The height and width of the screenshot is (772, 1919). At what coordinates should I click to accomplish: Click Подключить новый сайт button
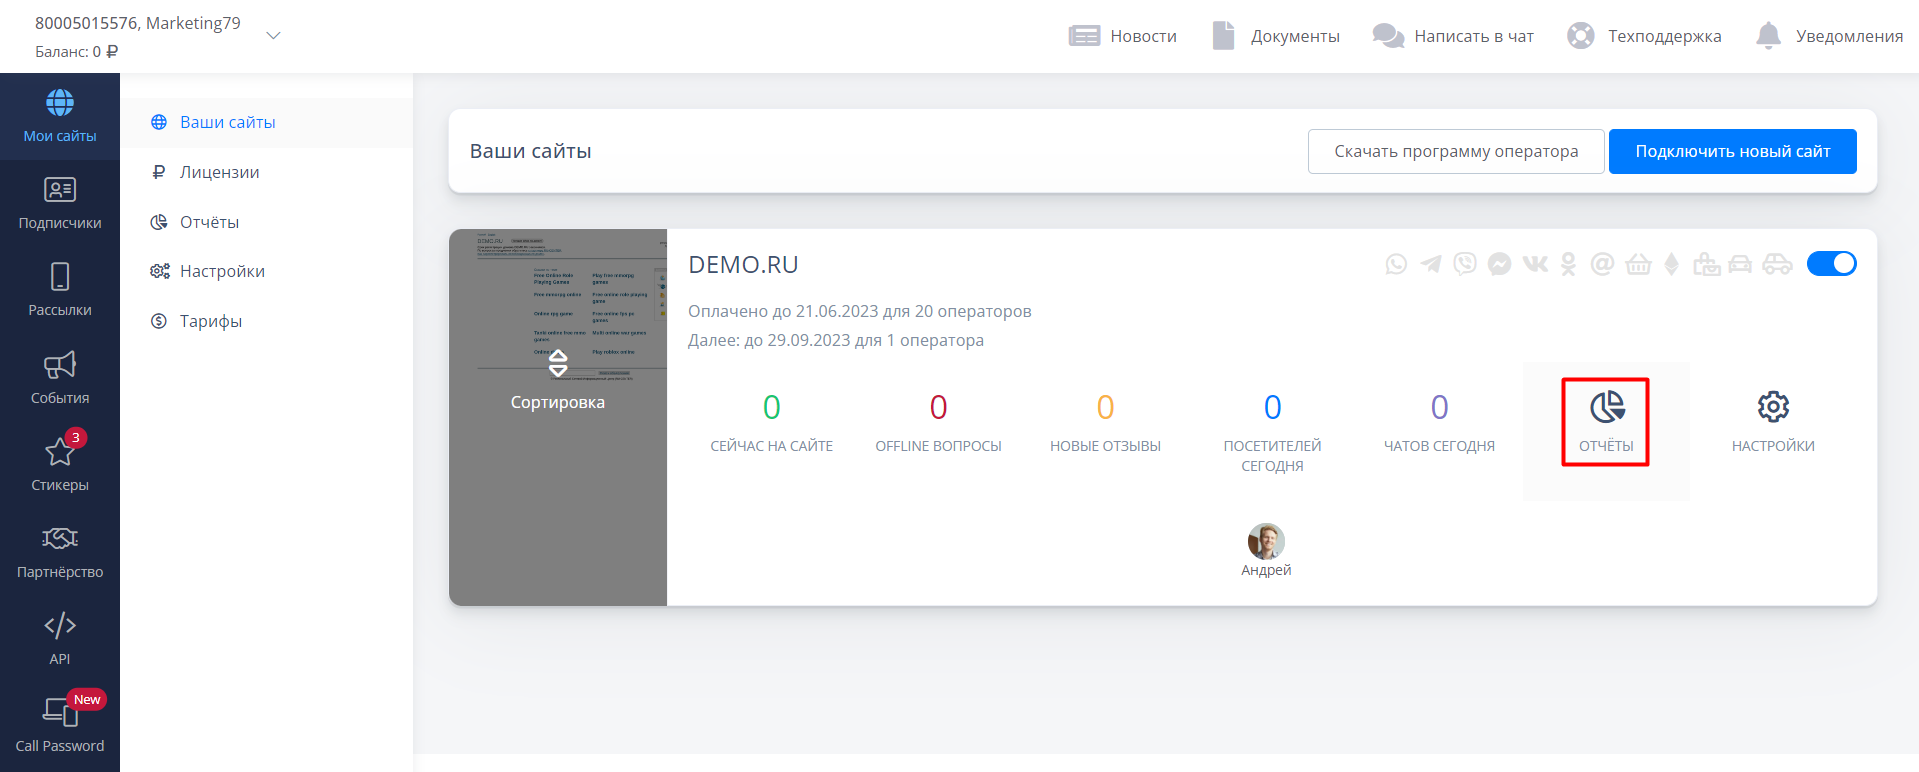point(1732,152)
